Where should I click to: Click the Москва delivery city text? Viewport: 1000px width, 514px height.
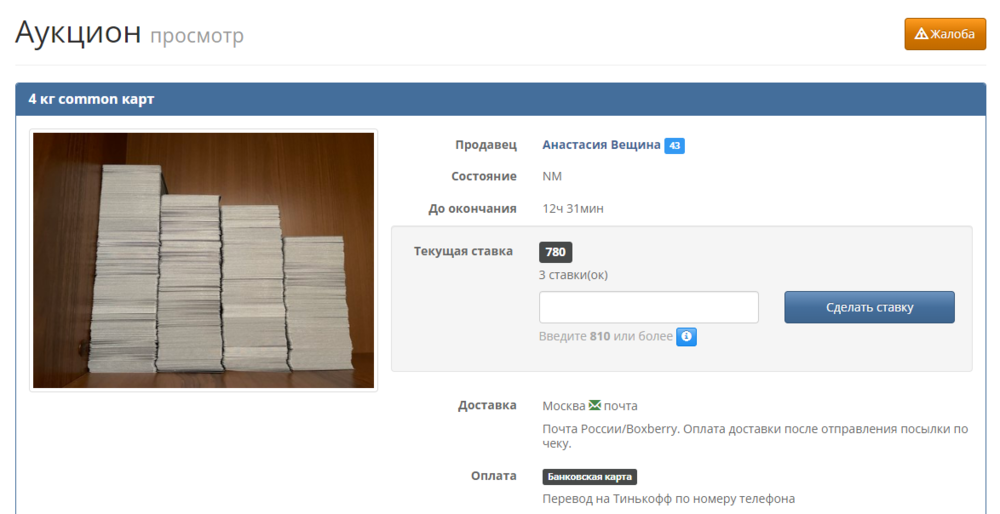click(x=563, y=406)
